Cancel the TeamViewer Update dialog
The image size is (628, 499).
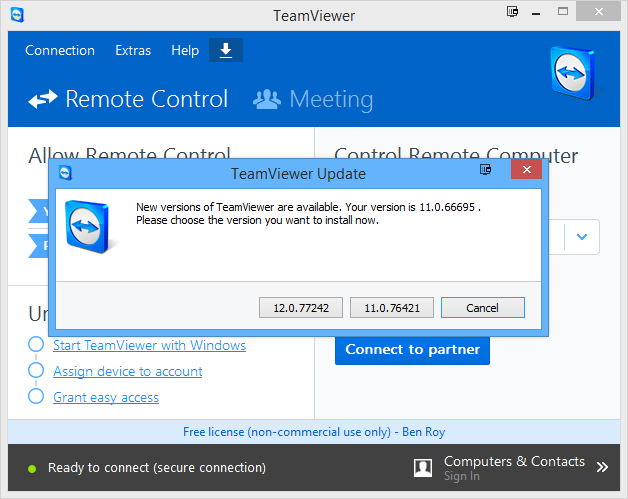coord(482,308)
